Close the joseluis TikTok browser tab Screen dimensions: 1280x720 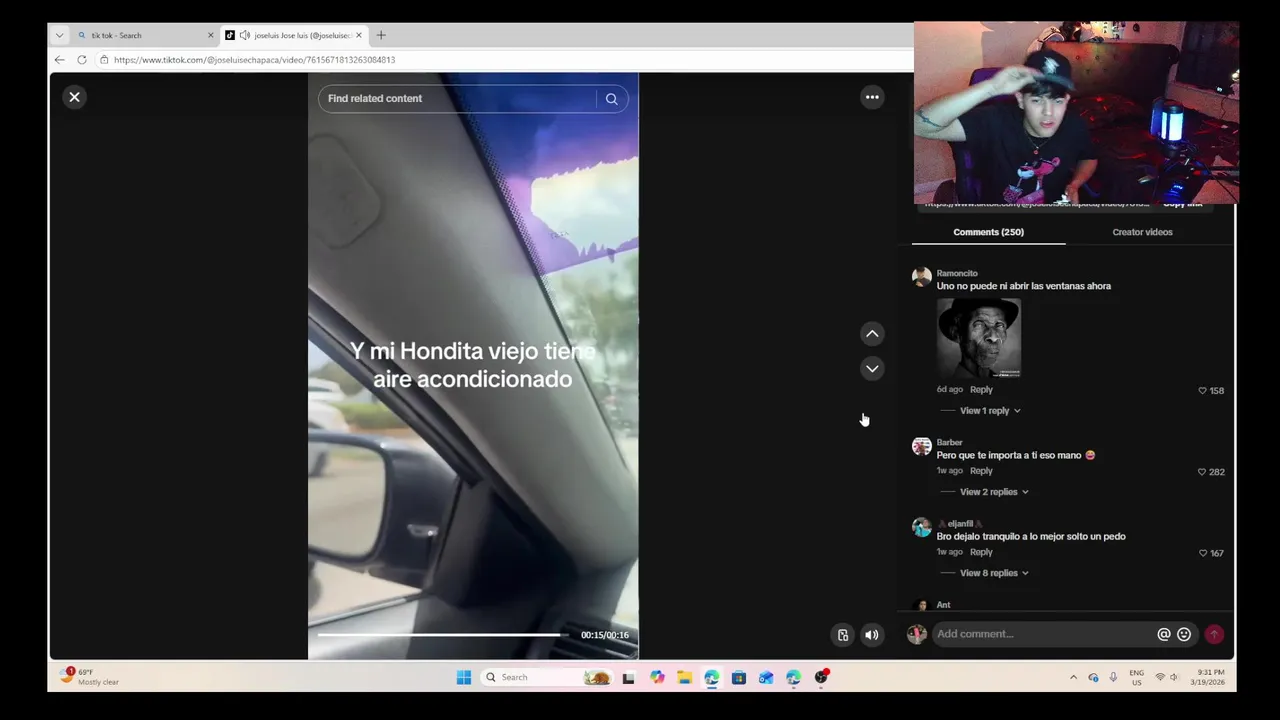pyautogui.click(x=359, y=35)
